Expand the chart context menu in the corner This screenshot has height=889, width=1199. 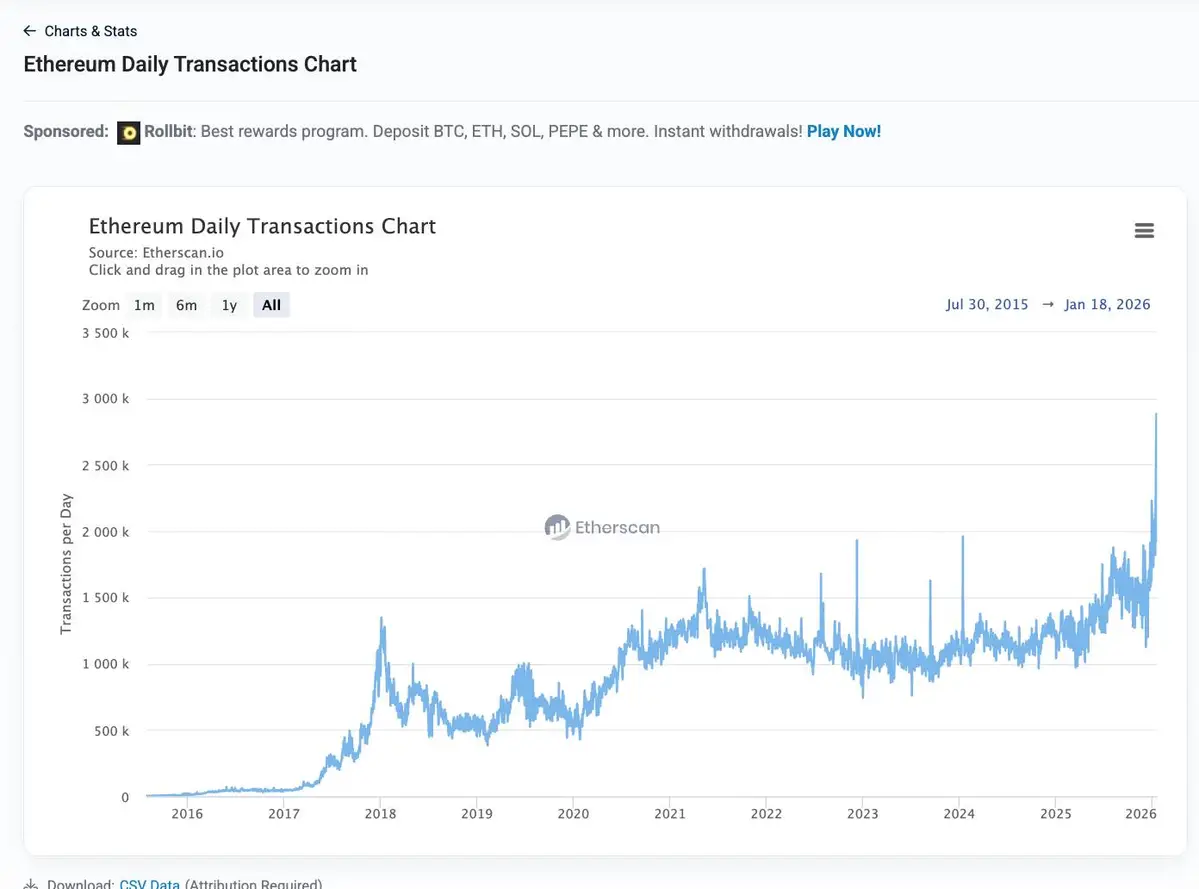(1144, 230)
